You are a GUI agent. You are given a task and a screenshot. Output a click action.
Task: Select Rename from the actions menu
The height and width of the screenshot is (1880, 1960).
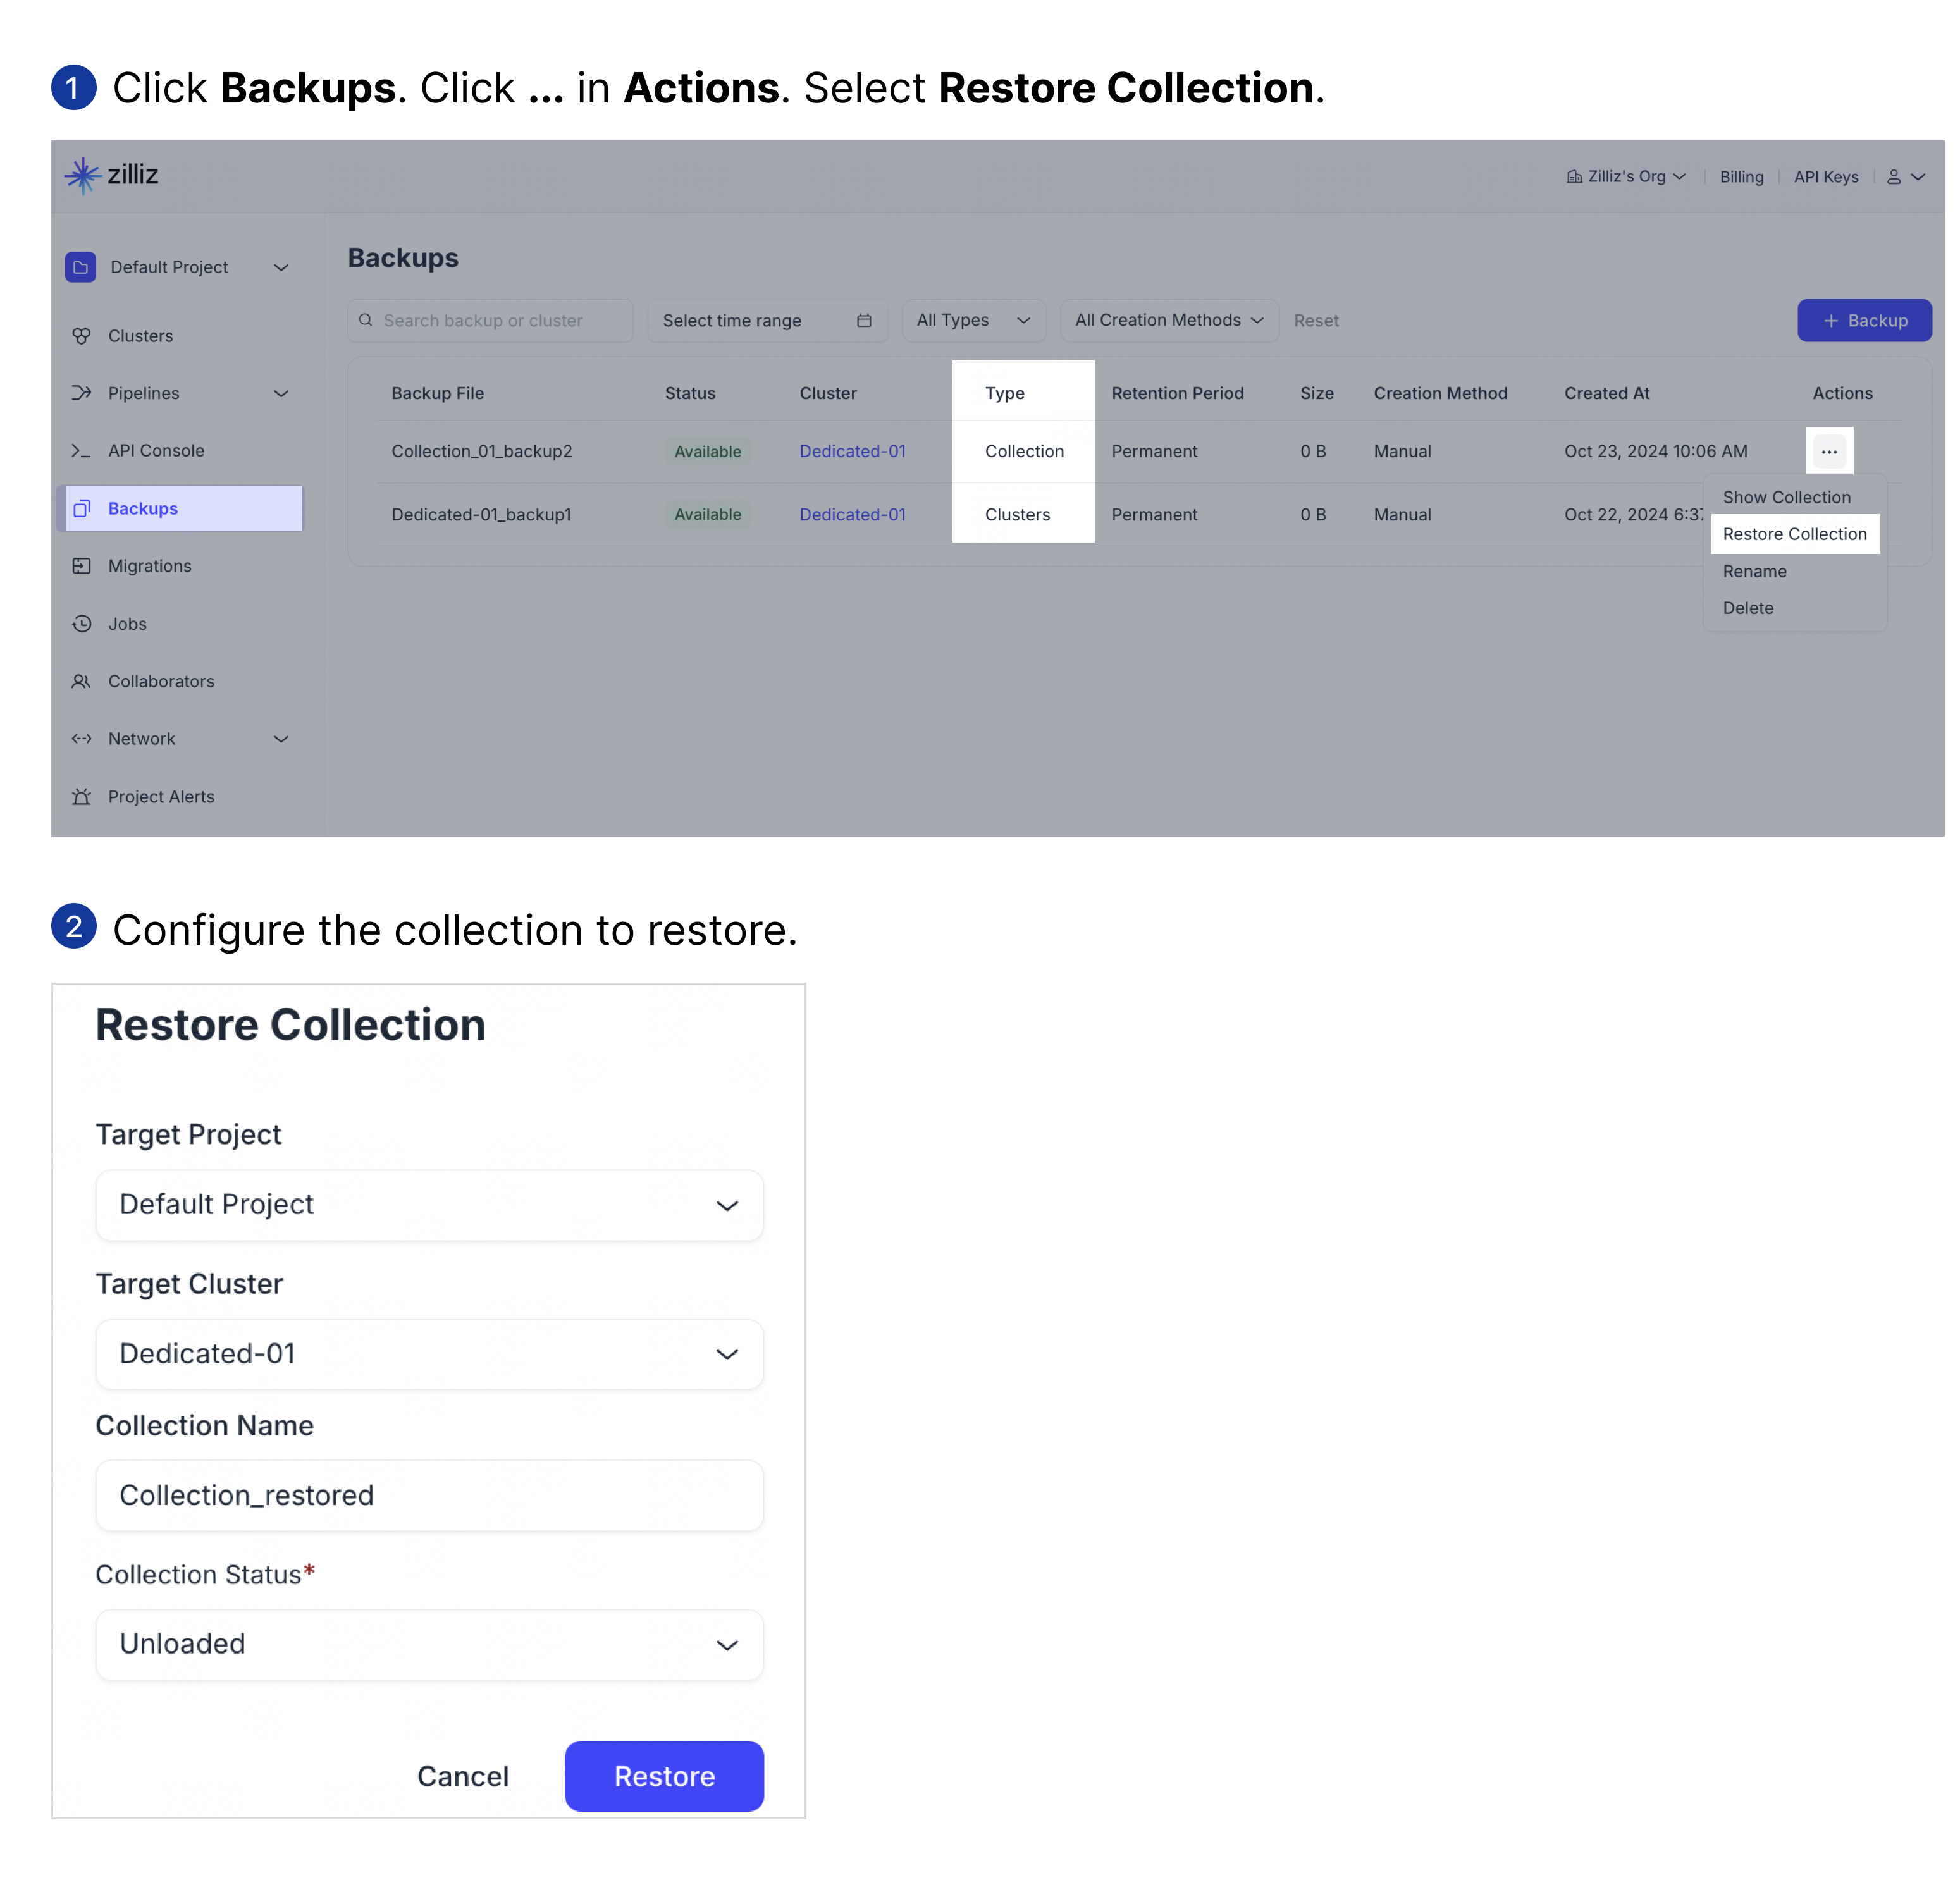click(1754, 571)
